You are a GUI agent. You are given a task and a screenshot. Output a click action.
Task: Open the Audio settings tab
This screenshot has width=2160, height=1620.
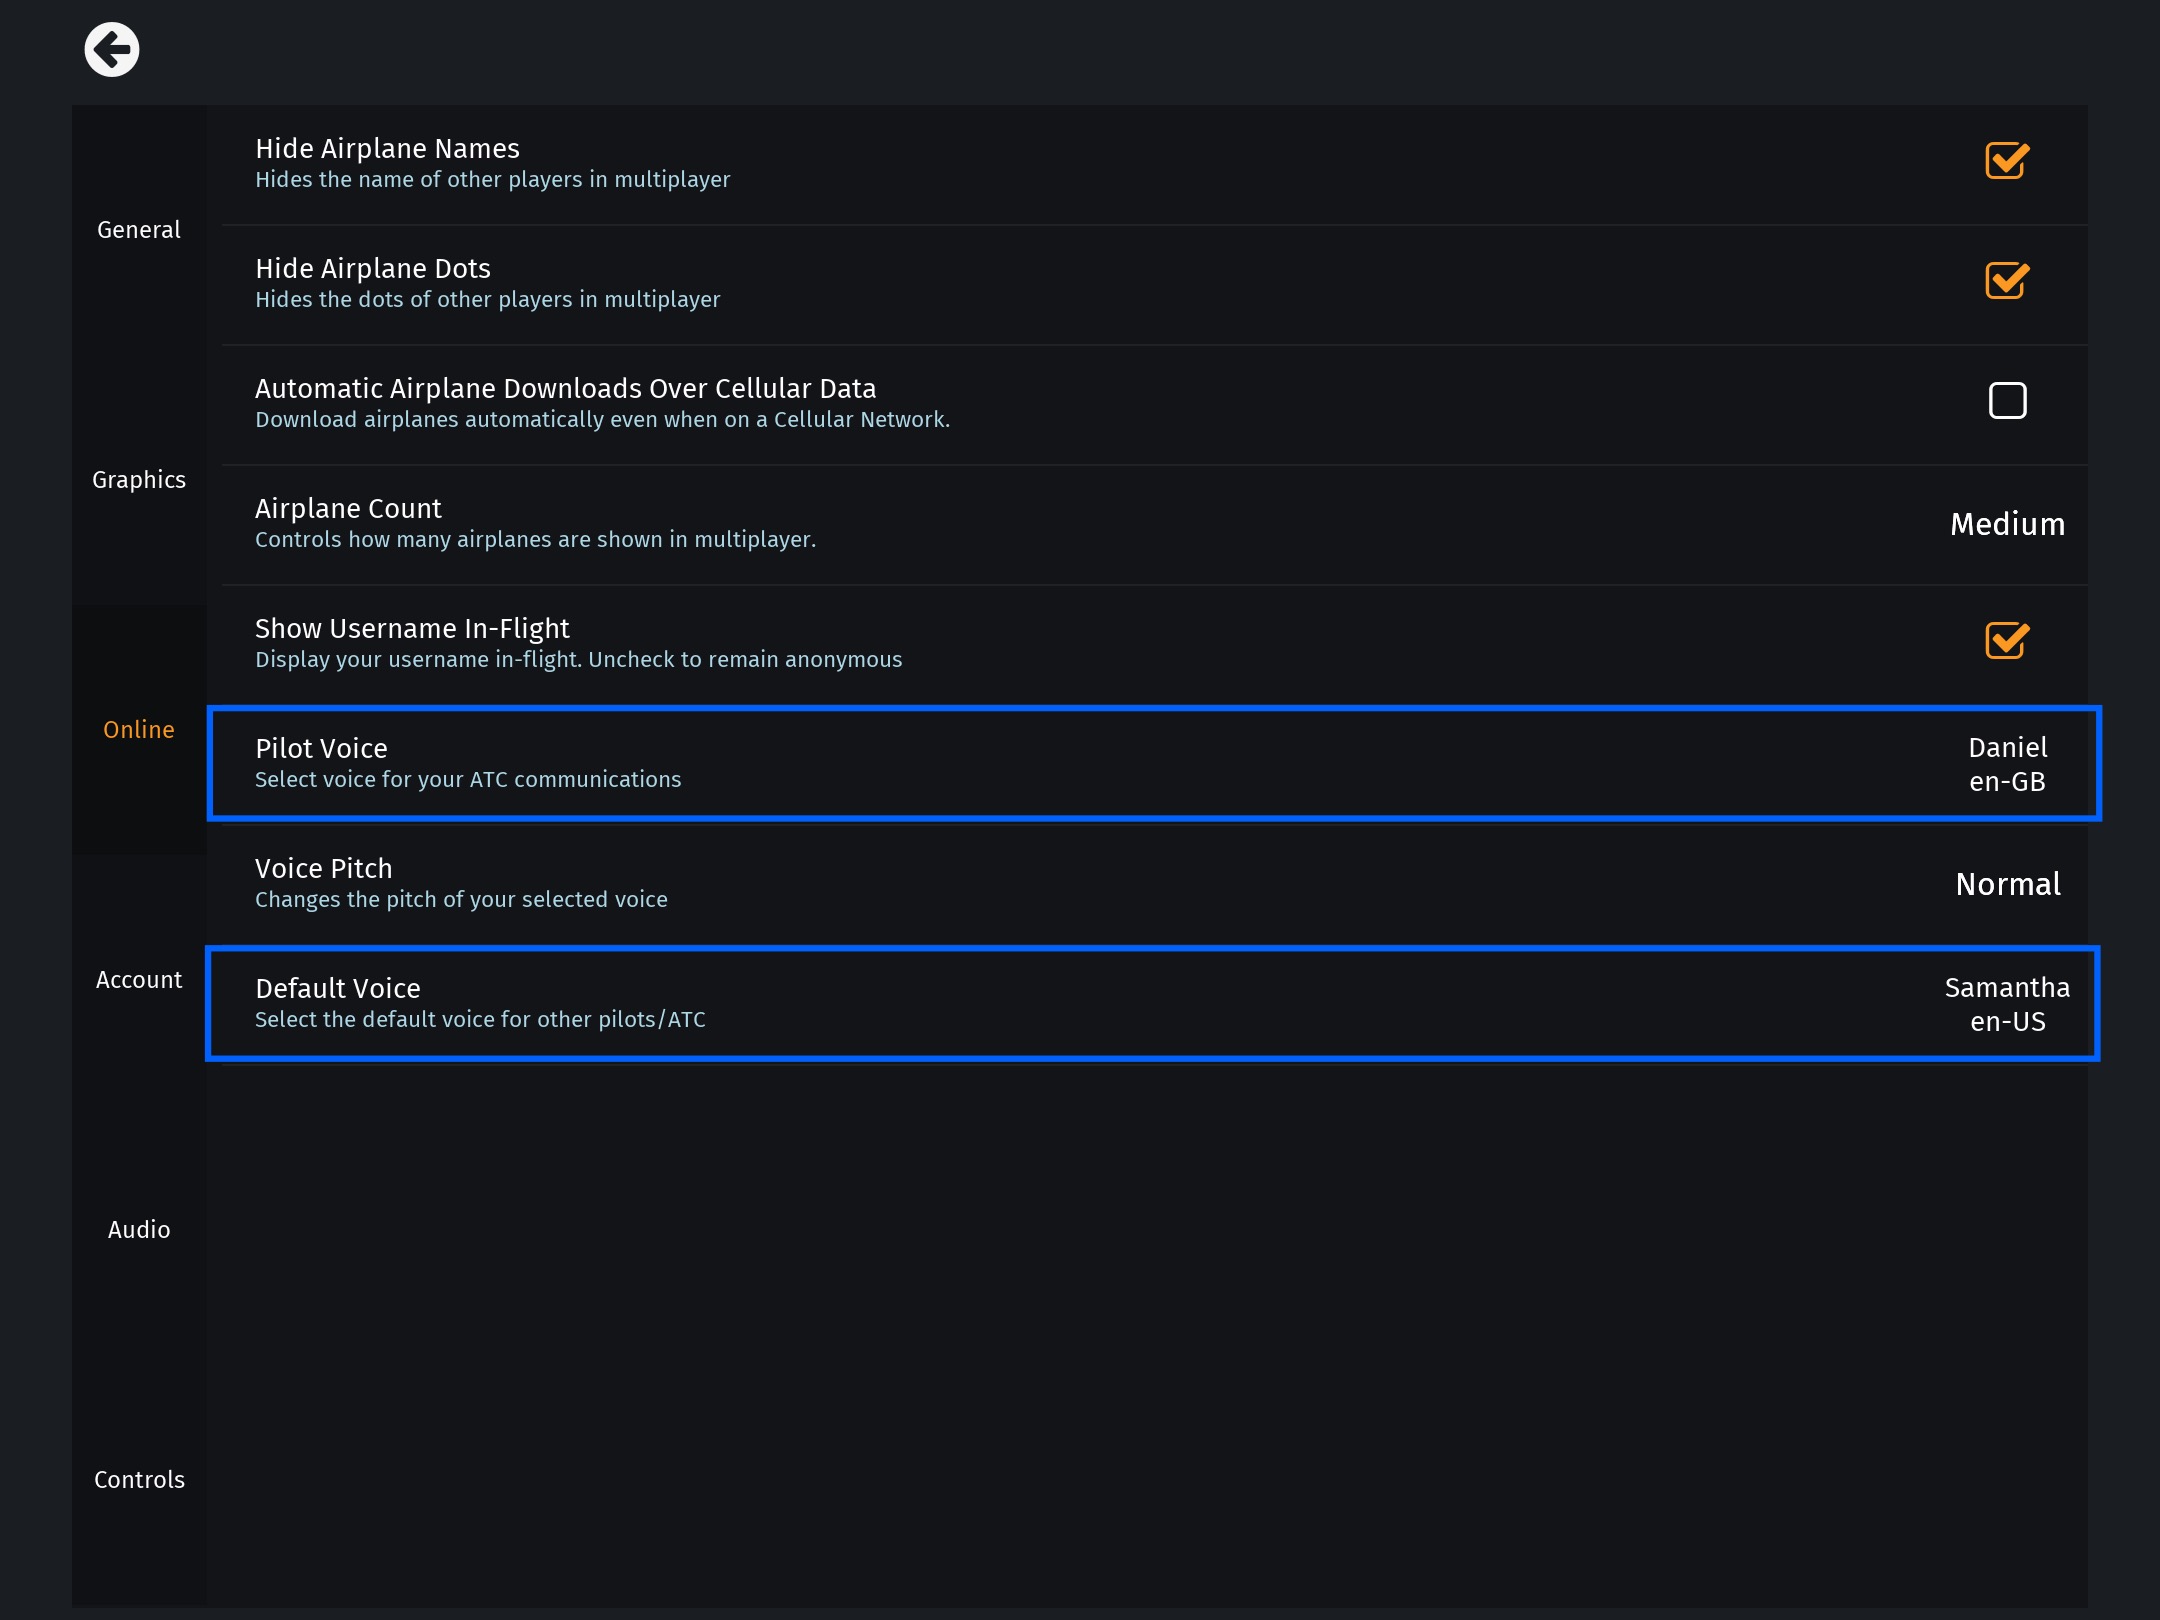point(139,1230)
